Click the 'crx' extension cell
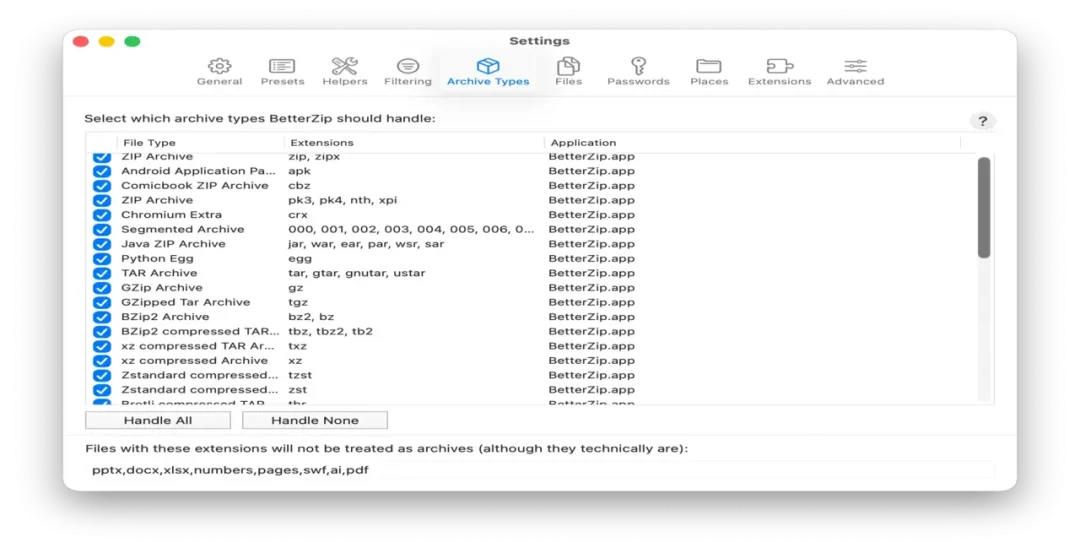1080x548 pixels. pyautogui.click(x=298, y=215)
